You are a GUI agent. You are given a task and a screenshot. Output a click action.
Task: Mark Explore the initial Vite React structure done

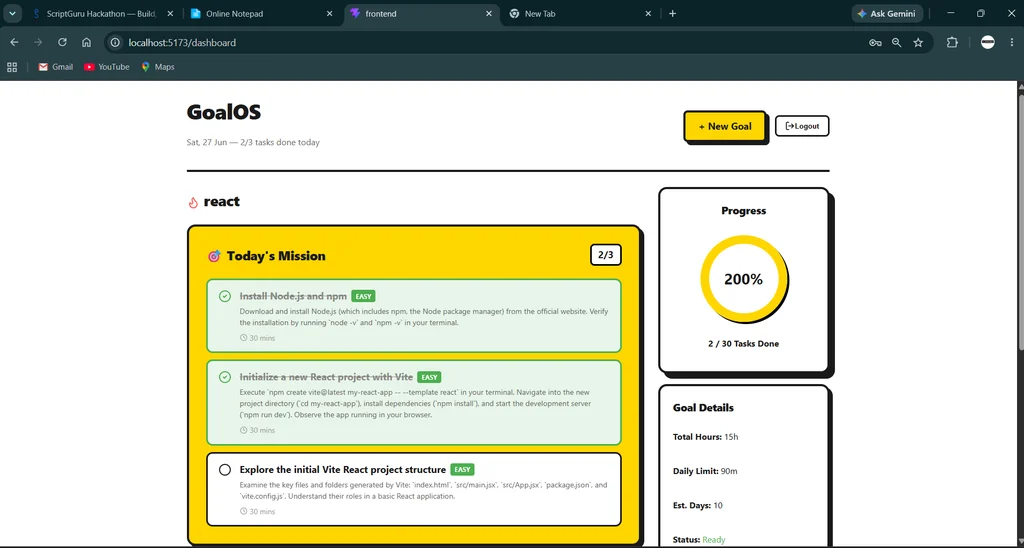225,470
